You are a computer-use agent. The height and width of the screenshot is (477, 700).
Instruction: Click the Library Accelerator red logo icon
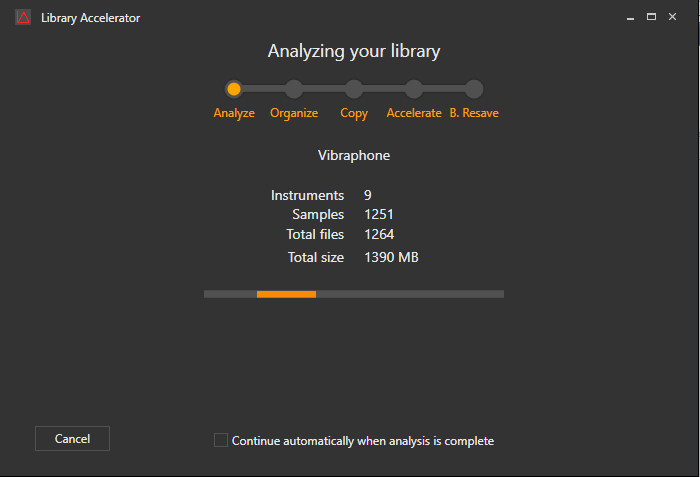23,17
